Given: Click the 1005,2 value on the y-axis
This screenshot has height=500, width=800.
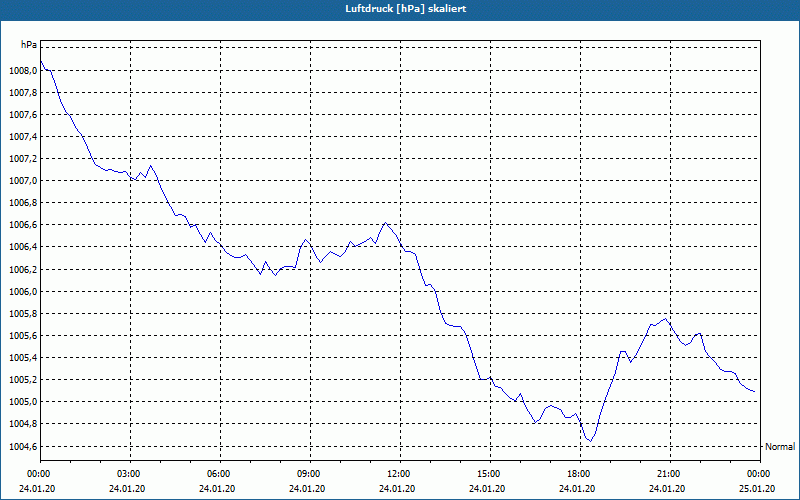Looking at the screenshot, I should tap(23, 380).
